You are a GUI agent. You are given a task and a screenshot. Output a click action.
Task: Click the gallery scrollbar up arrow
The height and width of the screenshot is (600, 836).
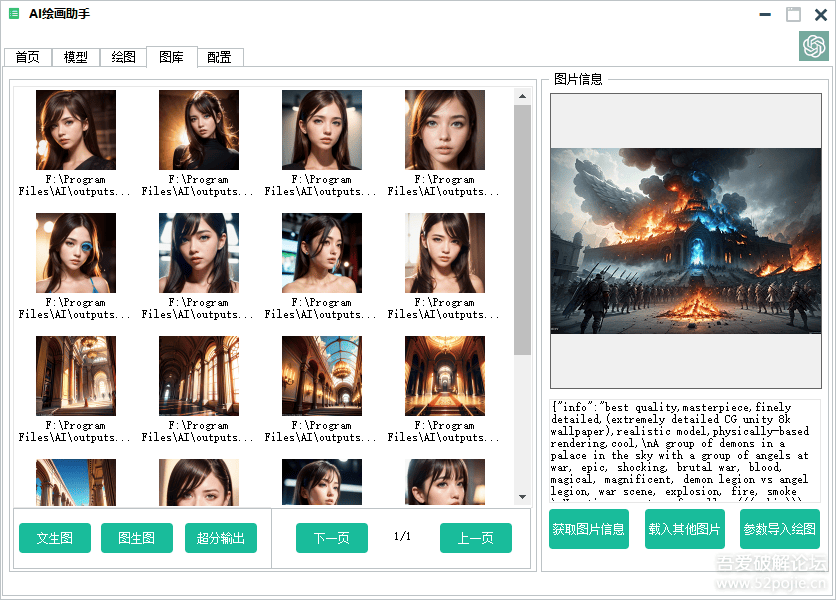522,96
